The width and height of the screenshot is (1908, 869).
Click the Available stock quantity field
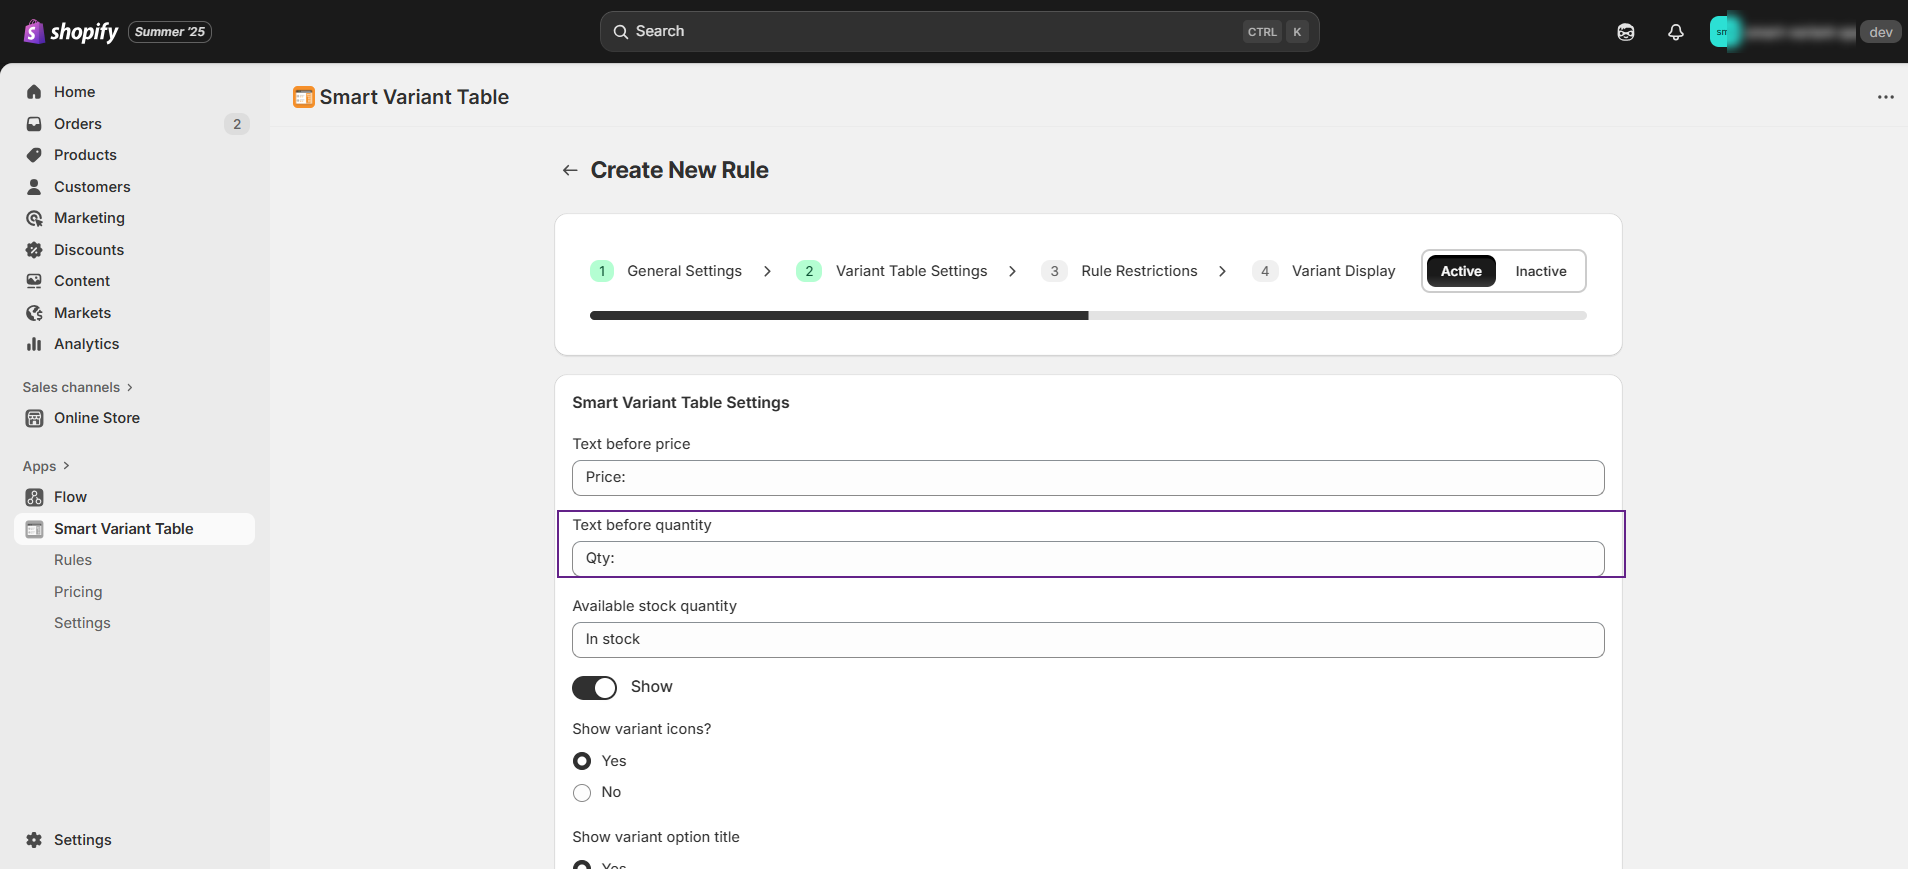point(1088,640)
